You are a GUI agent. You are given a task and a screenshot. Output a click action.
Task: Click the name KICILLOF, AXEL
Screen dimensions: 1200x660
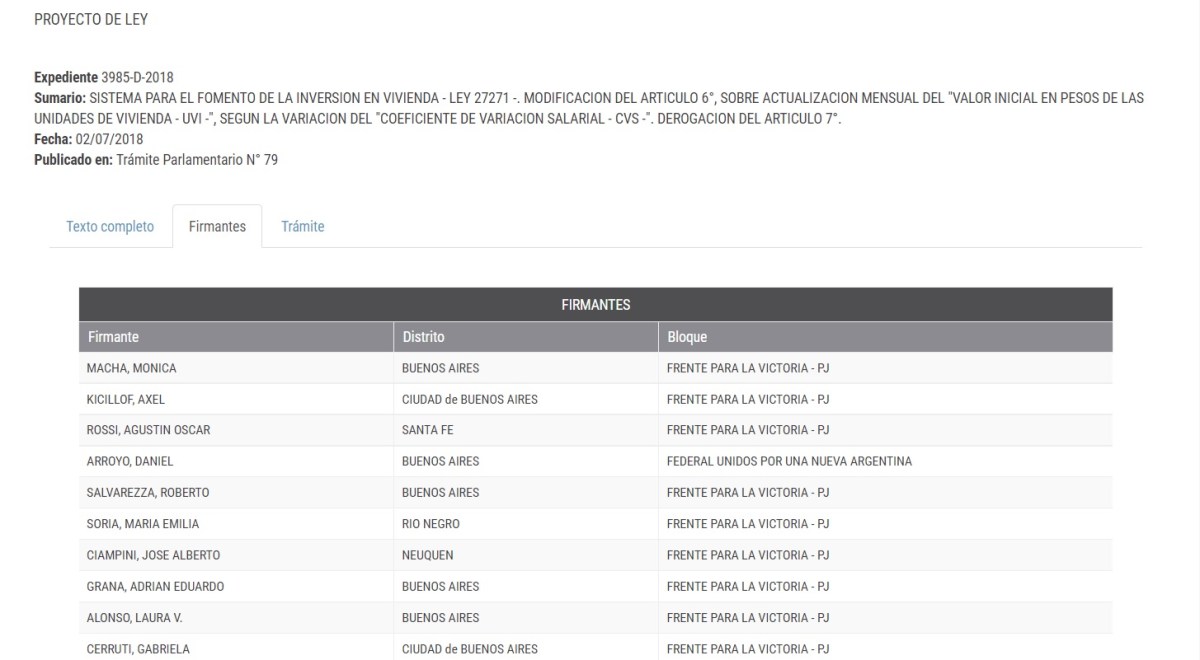point(126,399)
